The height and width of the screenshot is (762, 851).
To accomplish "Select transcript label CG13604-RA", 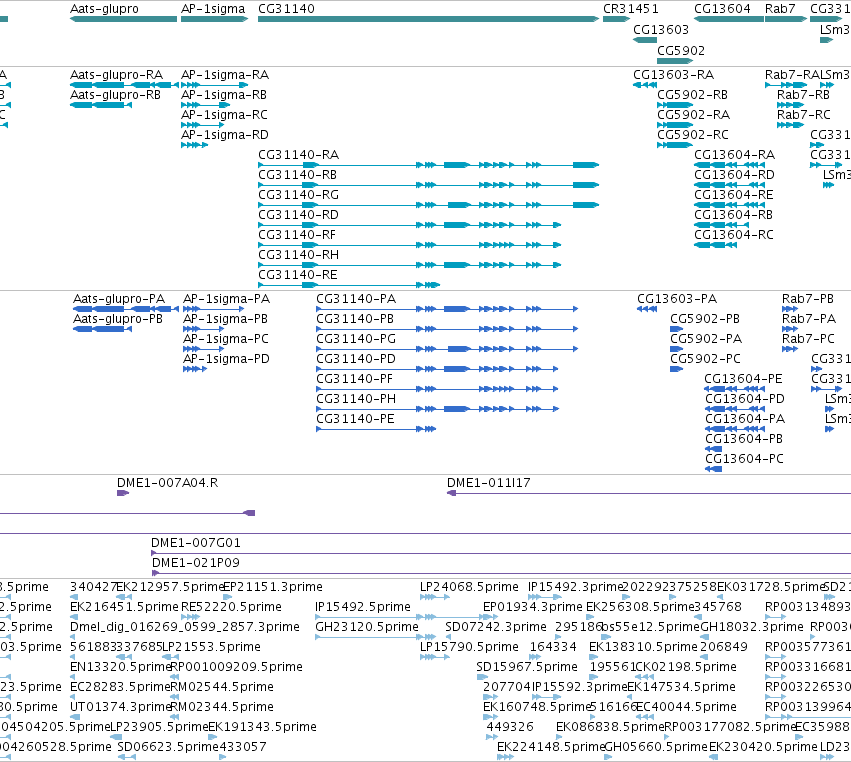I will point(734,155).
